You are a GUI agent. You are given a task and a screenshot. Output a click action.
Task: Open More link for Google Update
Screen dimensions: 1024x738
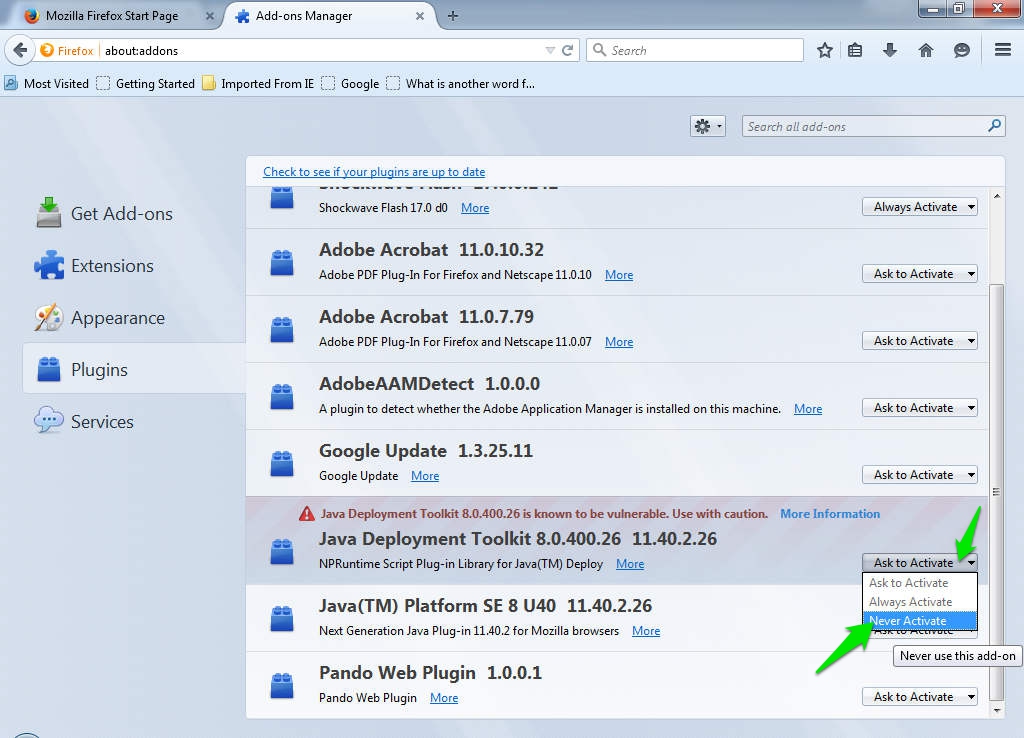(x=424, y=476)
